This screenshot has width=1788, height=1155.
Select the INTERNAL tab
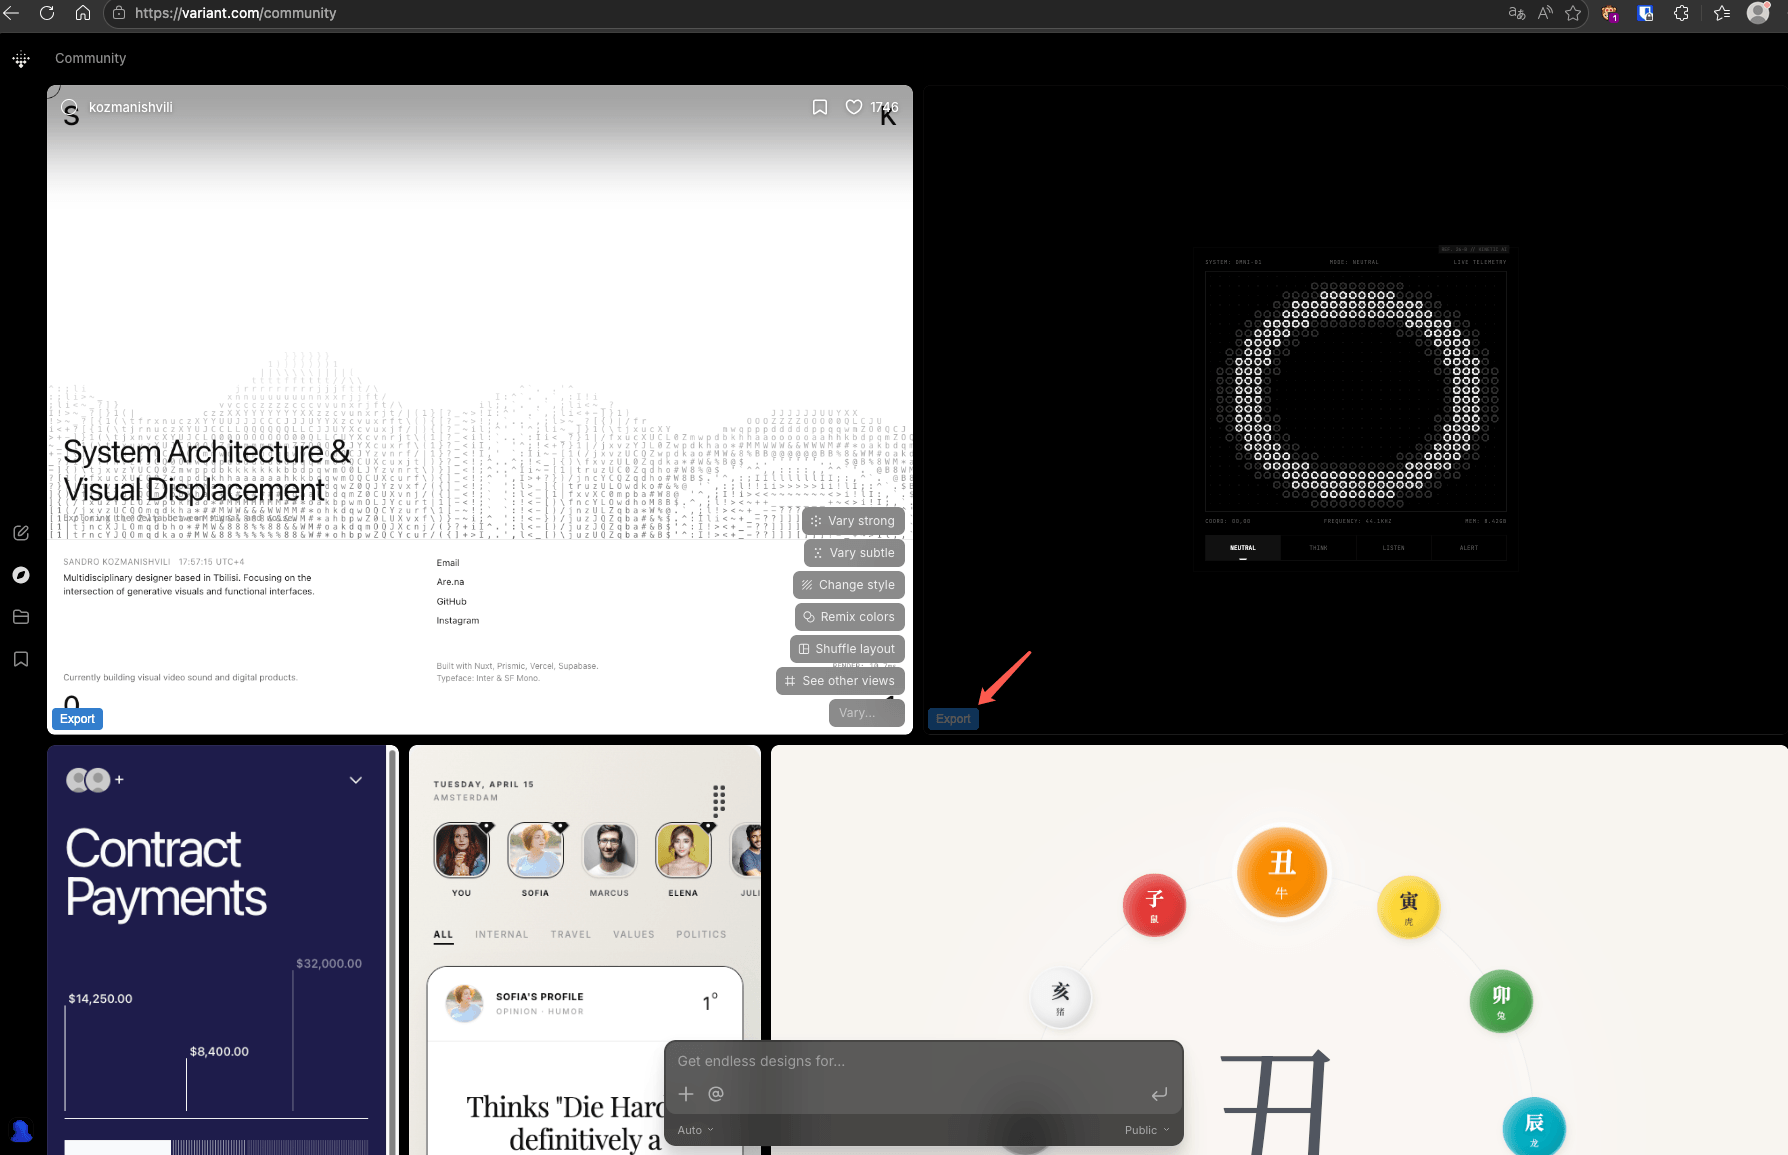pyautogui.click(x=501, y=934)
